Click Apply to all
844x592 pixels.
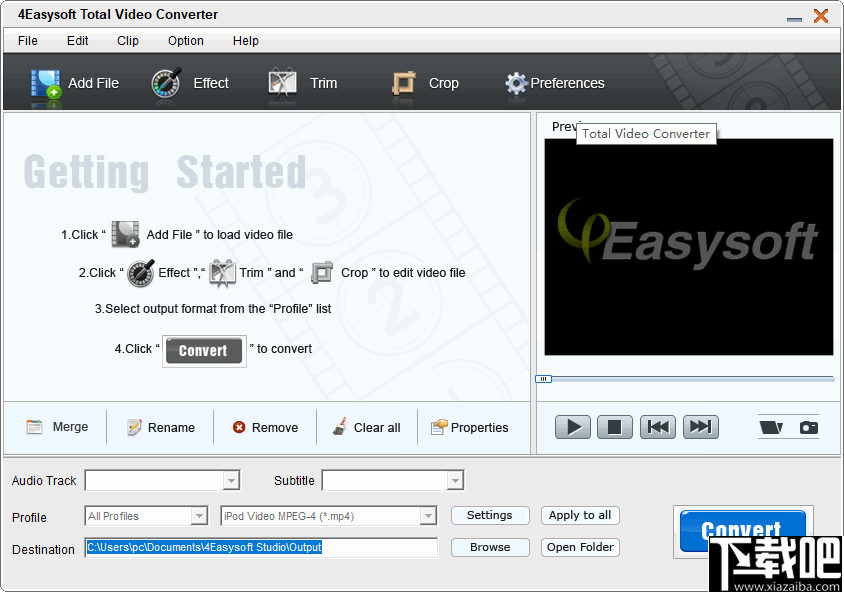580,515
